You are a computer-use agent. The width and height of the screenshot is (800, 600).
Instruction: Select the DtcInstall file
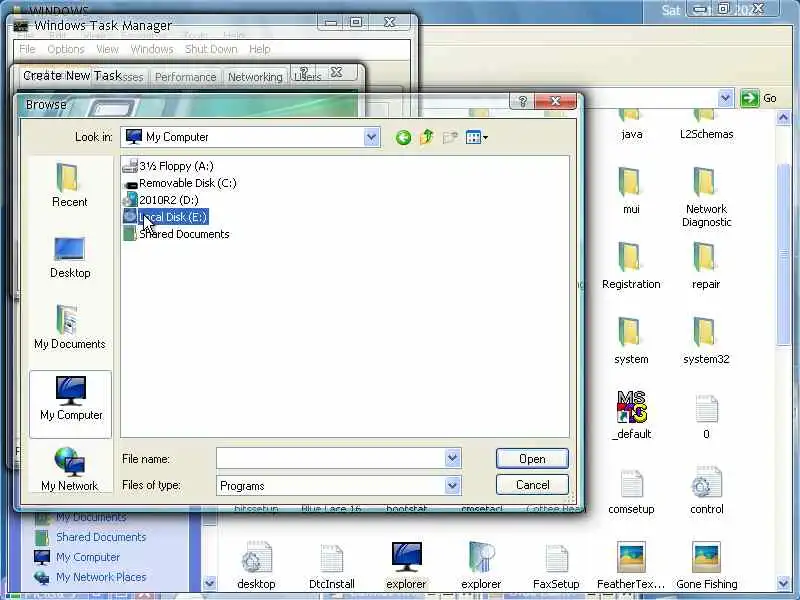(x=332, y=565)
